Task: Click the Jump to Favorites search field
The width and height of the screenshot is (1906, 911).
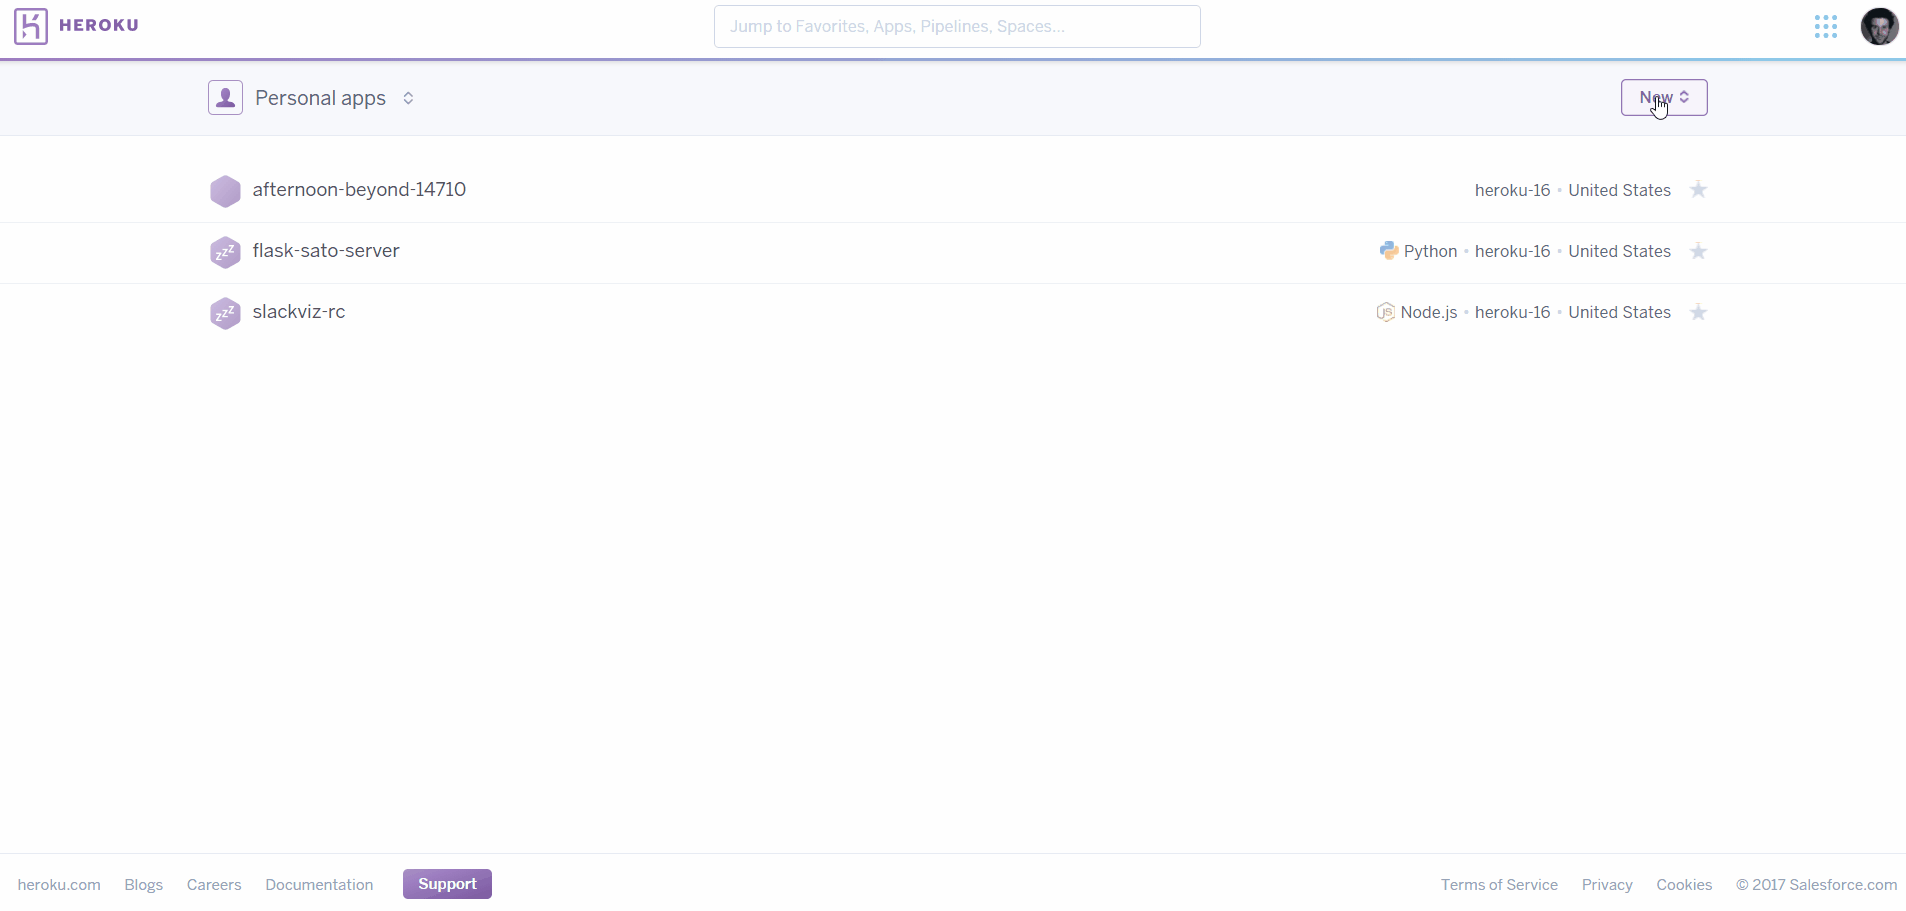Action: (958, 26)
